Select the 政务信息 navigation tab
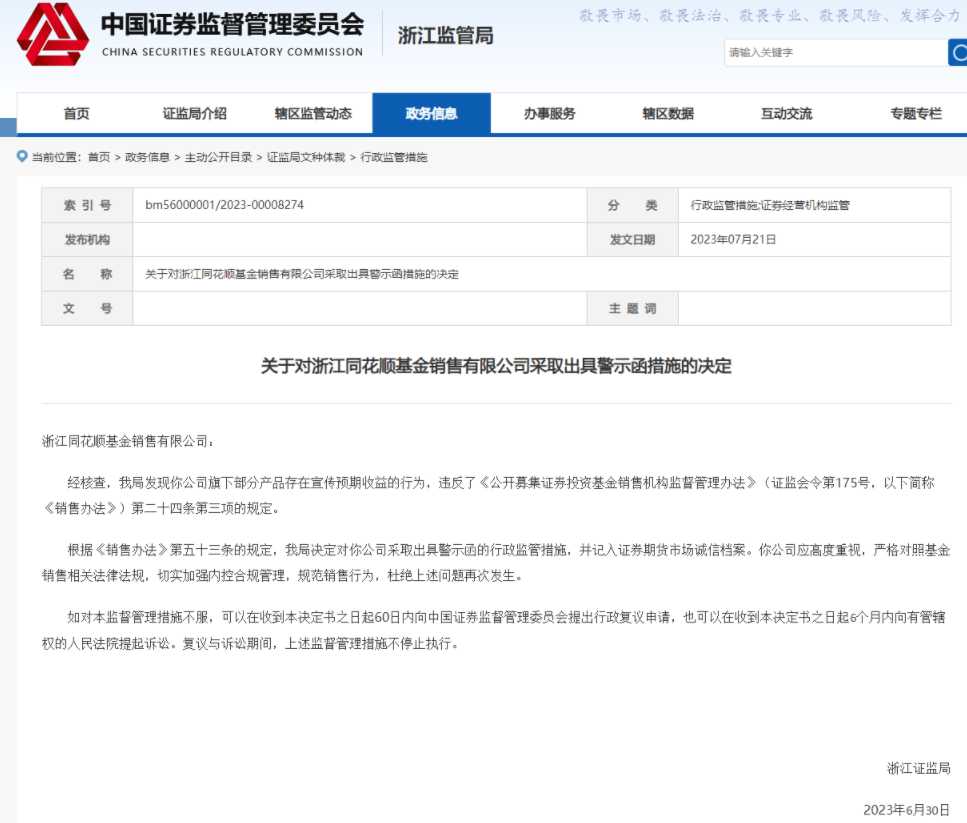The width and height of the screenshot is (967, 823). (432, 113)
